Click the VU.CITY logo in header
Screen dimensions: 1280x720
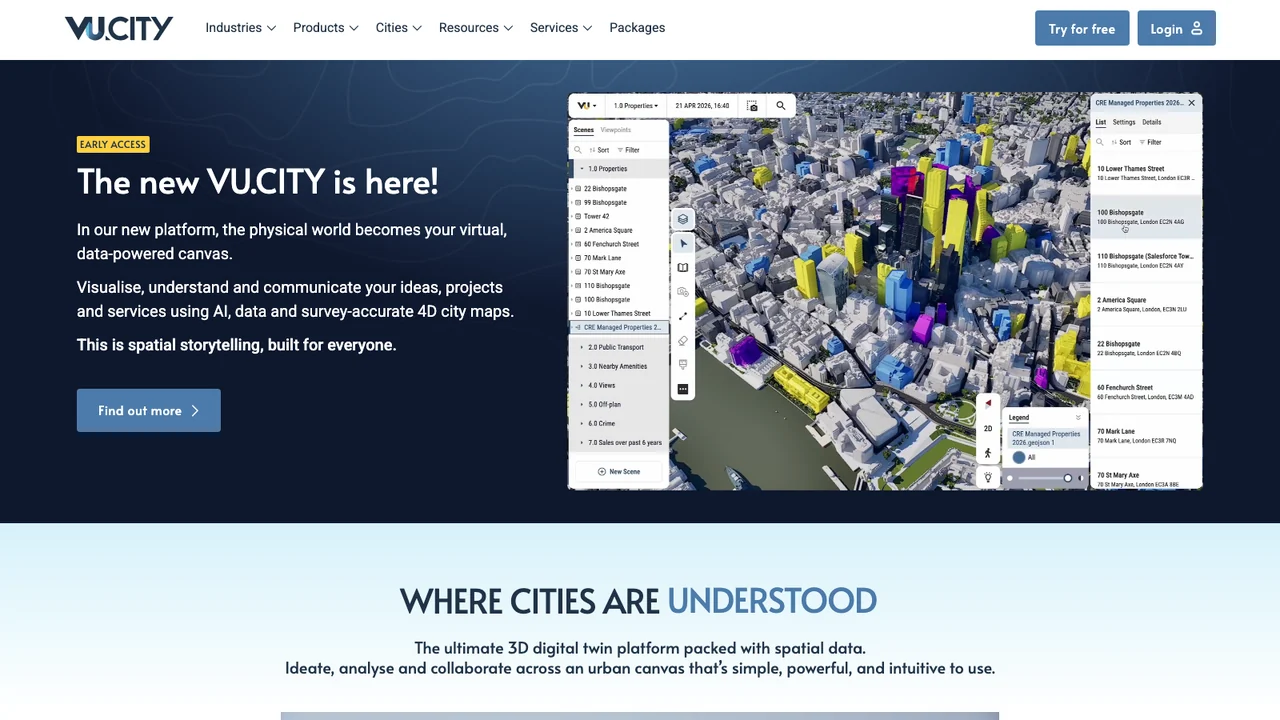(119, 28)
